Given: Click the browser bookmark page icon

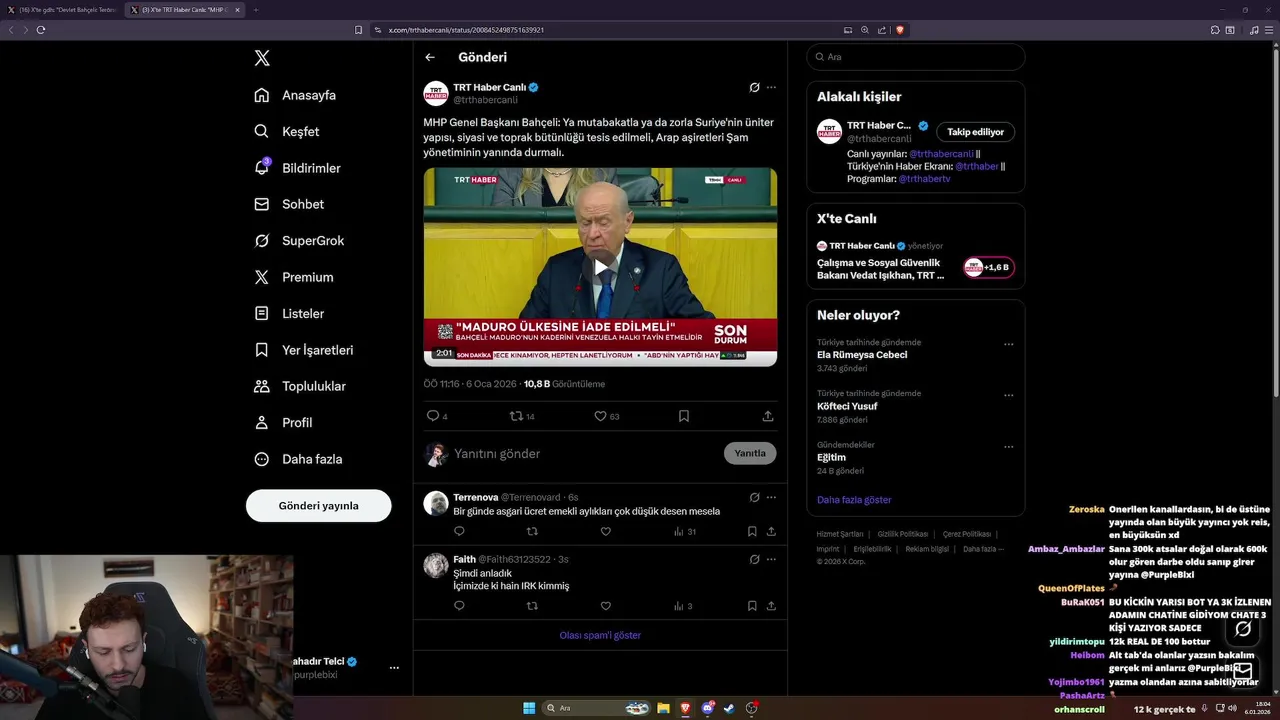Looking at the screenshot, I should click(x=359, y=30).
